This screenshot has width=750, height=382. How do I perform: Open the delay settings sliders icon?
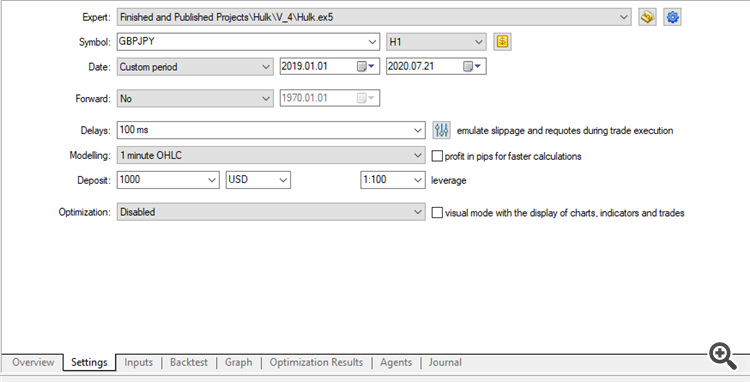[x=441, y=130]
